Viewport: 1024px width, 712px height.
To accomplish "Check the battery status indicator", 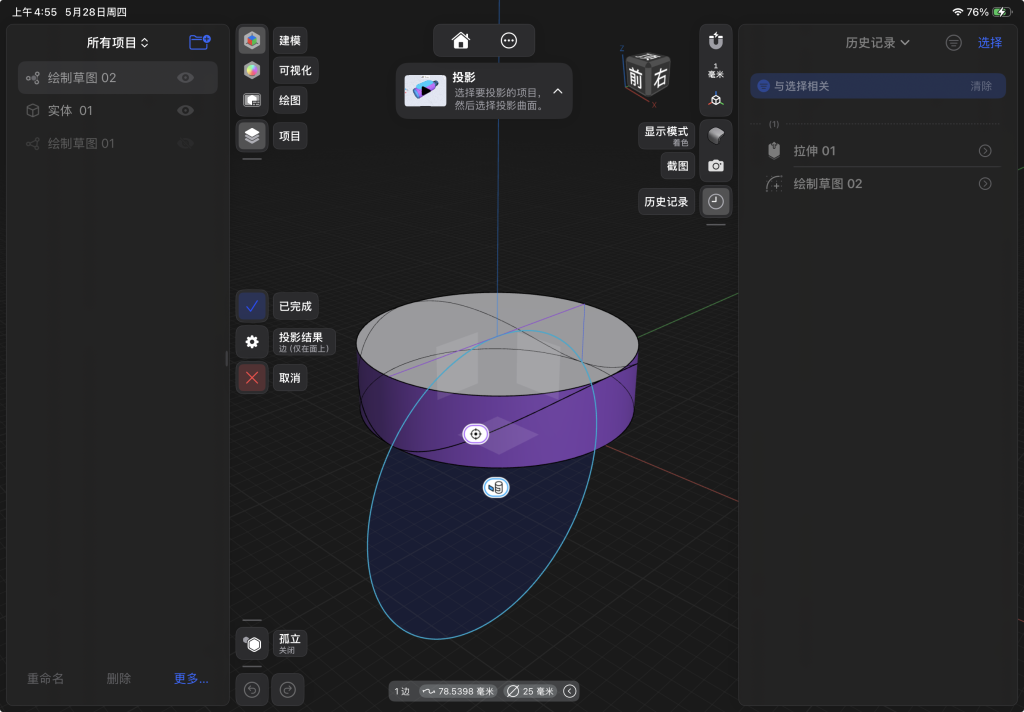I will point(1001,12).
